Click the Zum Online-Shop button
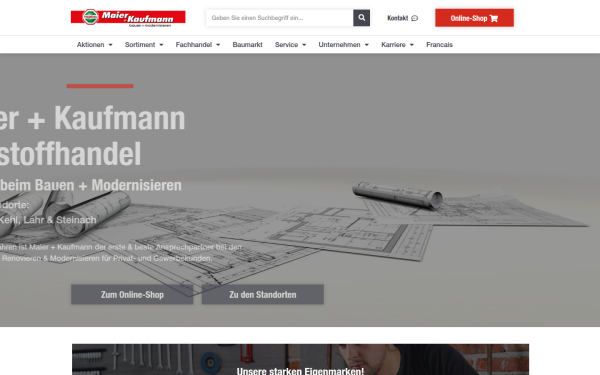Image resolution: width=600 pixels, height=375 pixels. point(132,294)
